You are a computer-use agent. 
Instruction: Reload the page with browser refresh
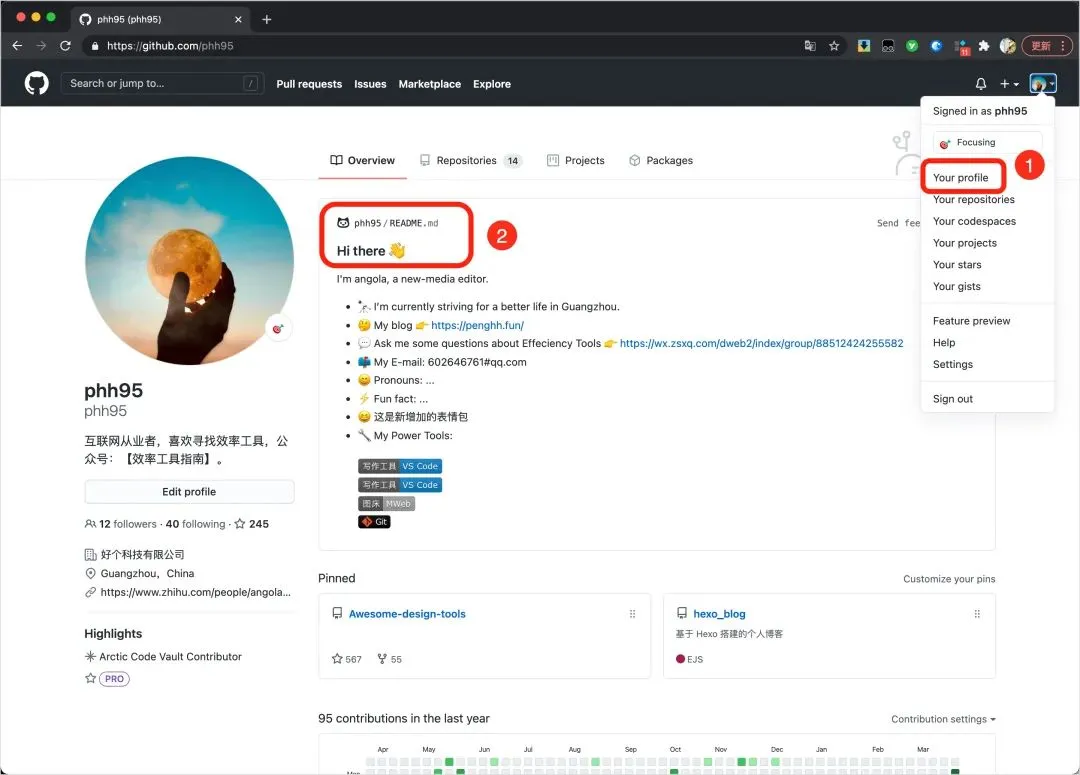(65, 45)
